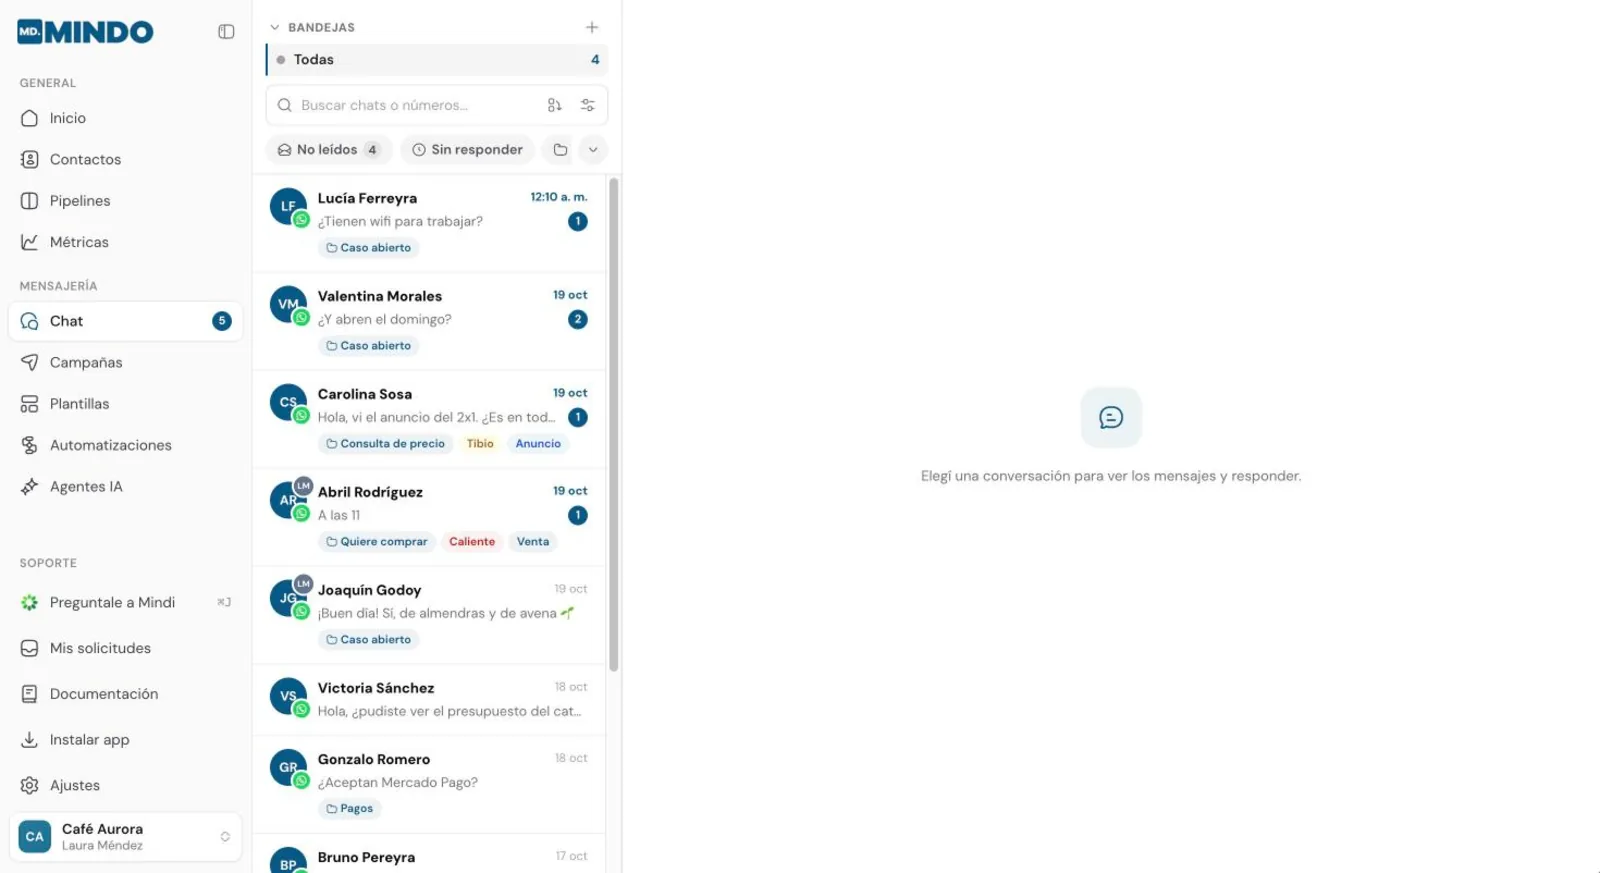Select the Todas bandeja
The height and width of the screenshot is (873, 1600).
437,60
